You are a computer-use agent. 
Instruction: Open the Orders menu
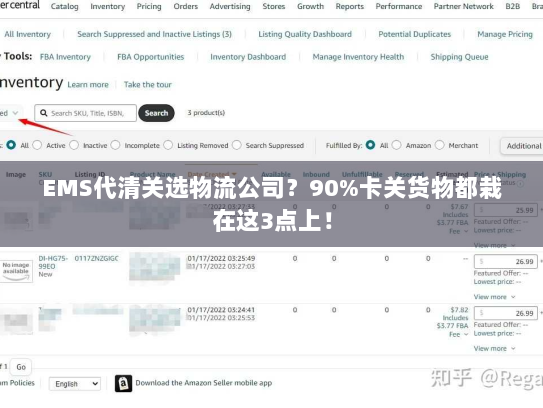click(x=186, y=6)
